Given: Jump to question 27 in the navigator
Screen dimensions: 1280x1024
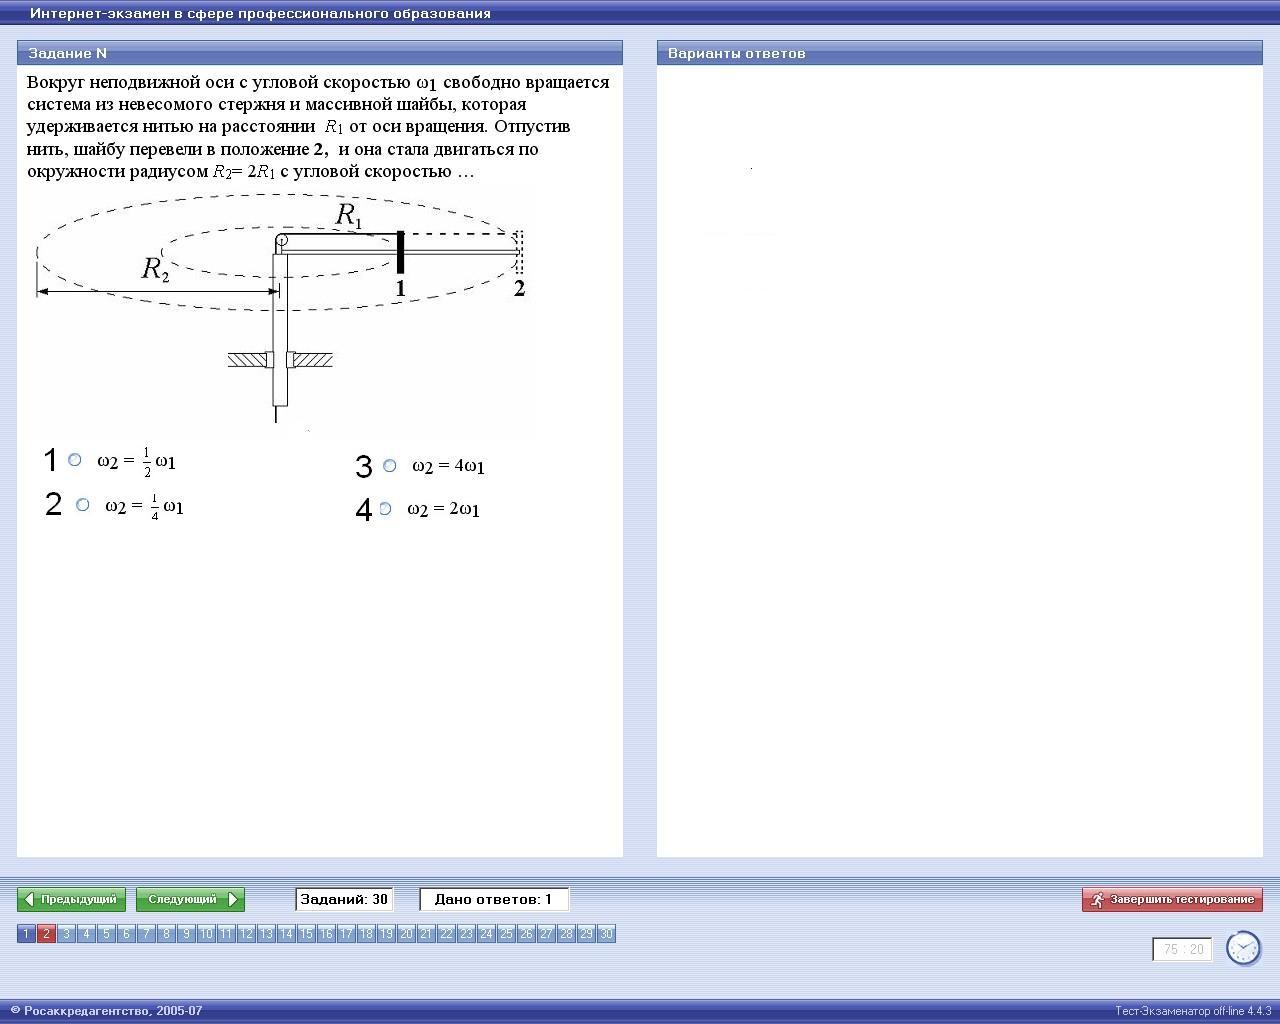Looking at the screenshot, I should [x=546, y=934].
